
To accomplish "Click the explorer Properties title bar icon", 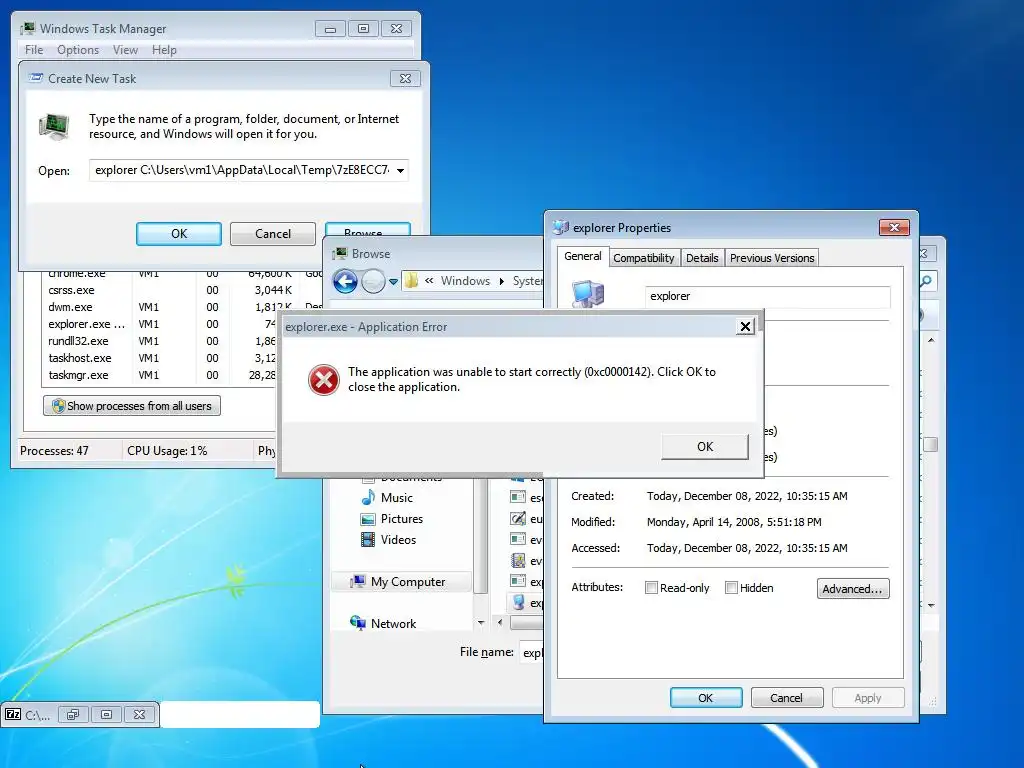I will pos(560,227).
